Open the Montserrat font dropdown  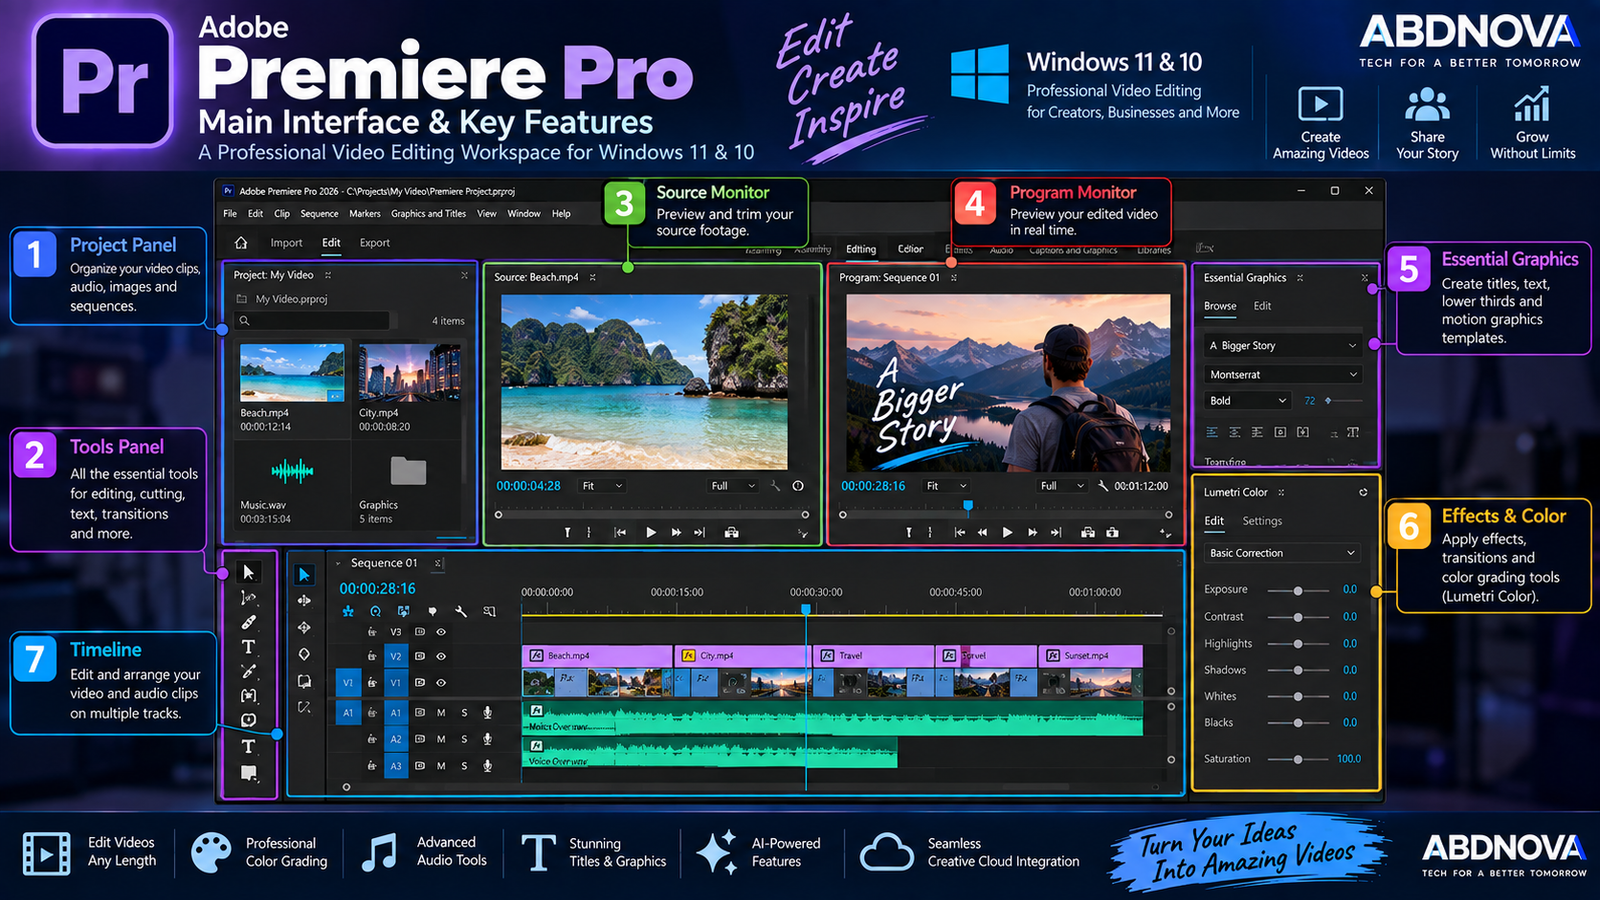pos(1284,375)
